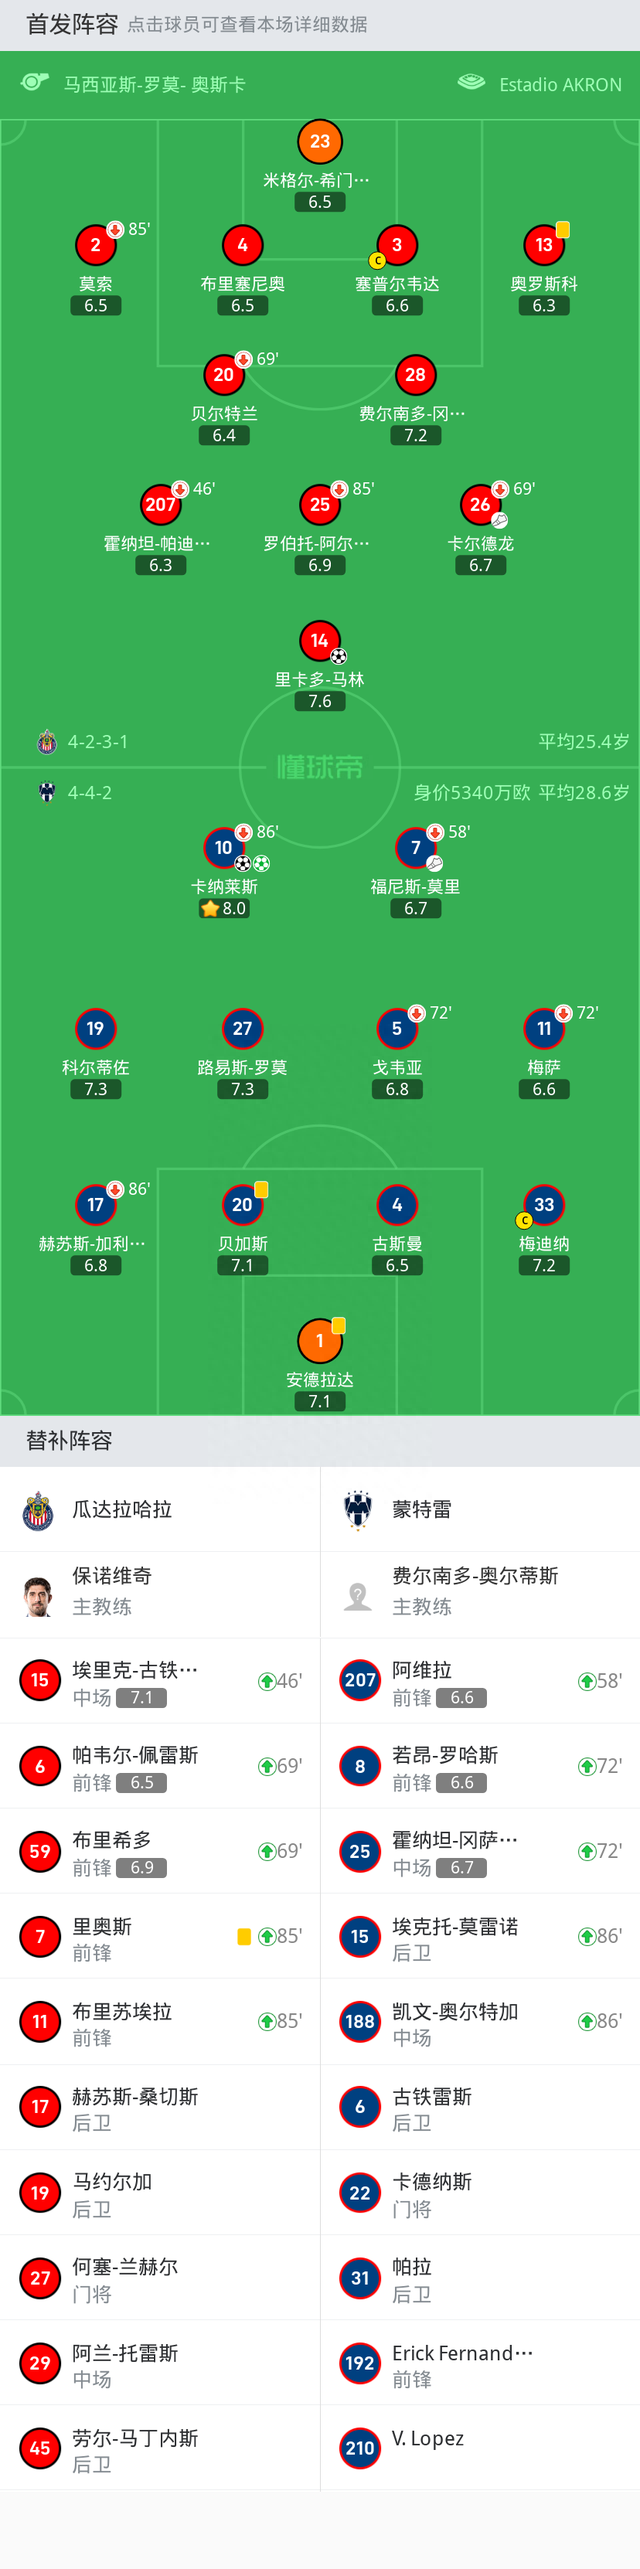The height and width of the screenshot is (2569, 640).
Task: Open substitute 188 凯文-奥尔特加 row
Action: pyautogui.click(x=480, y=2021)
